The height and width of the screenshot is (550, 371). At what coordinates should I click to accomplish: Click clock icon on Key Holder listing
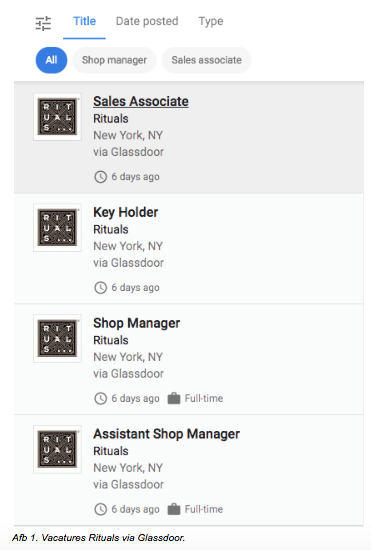coord(101,288)
